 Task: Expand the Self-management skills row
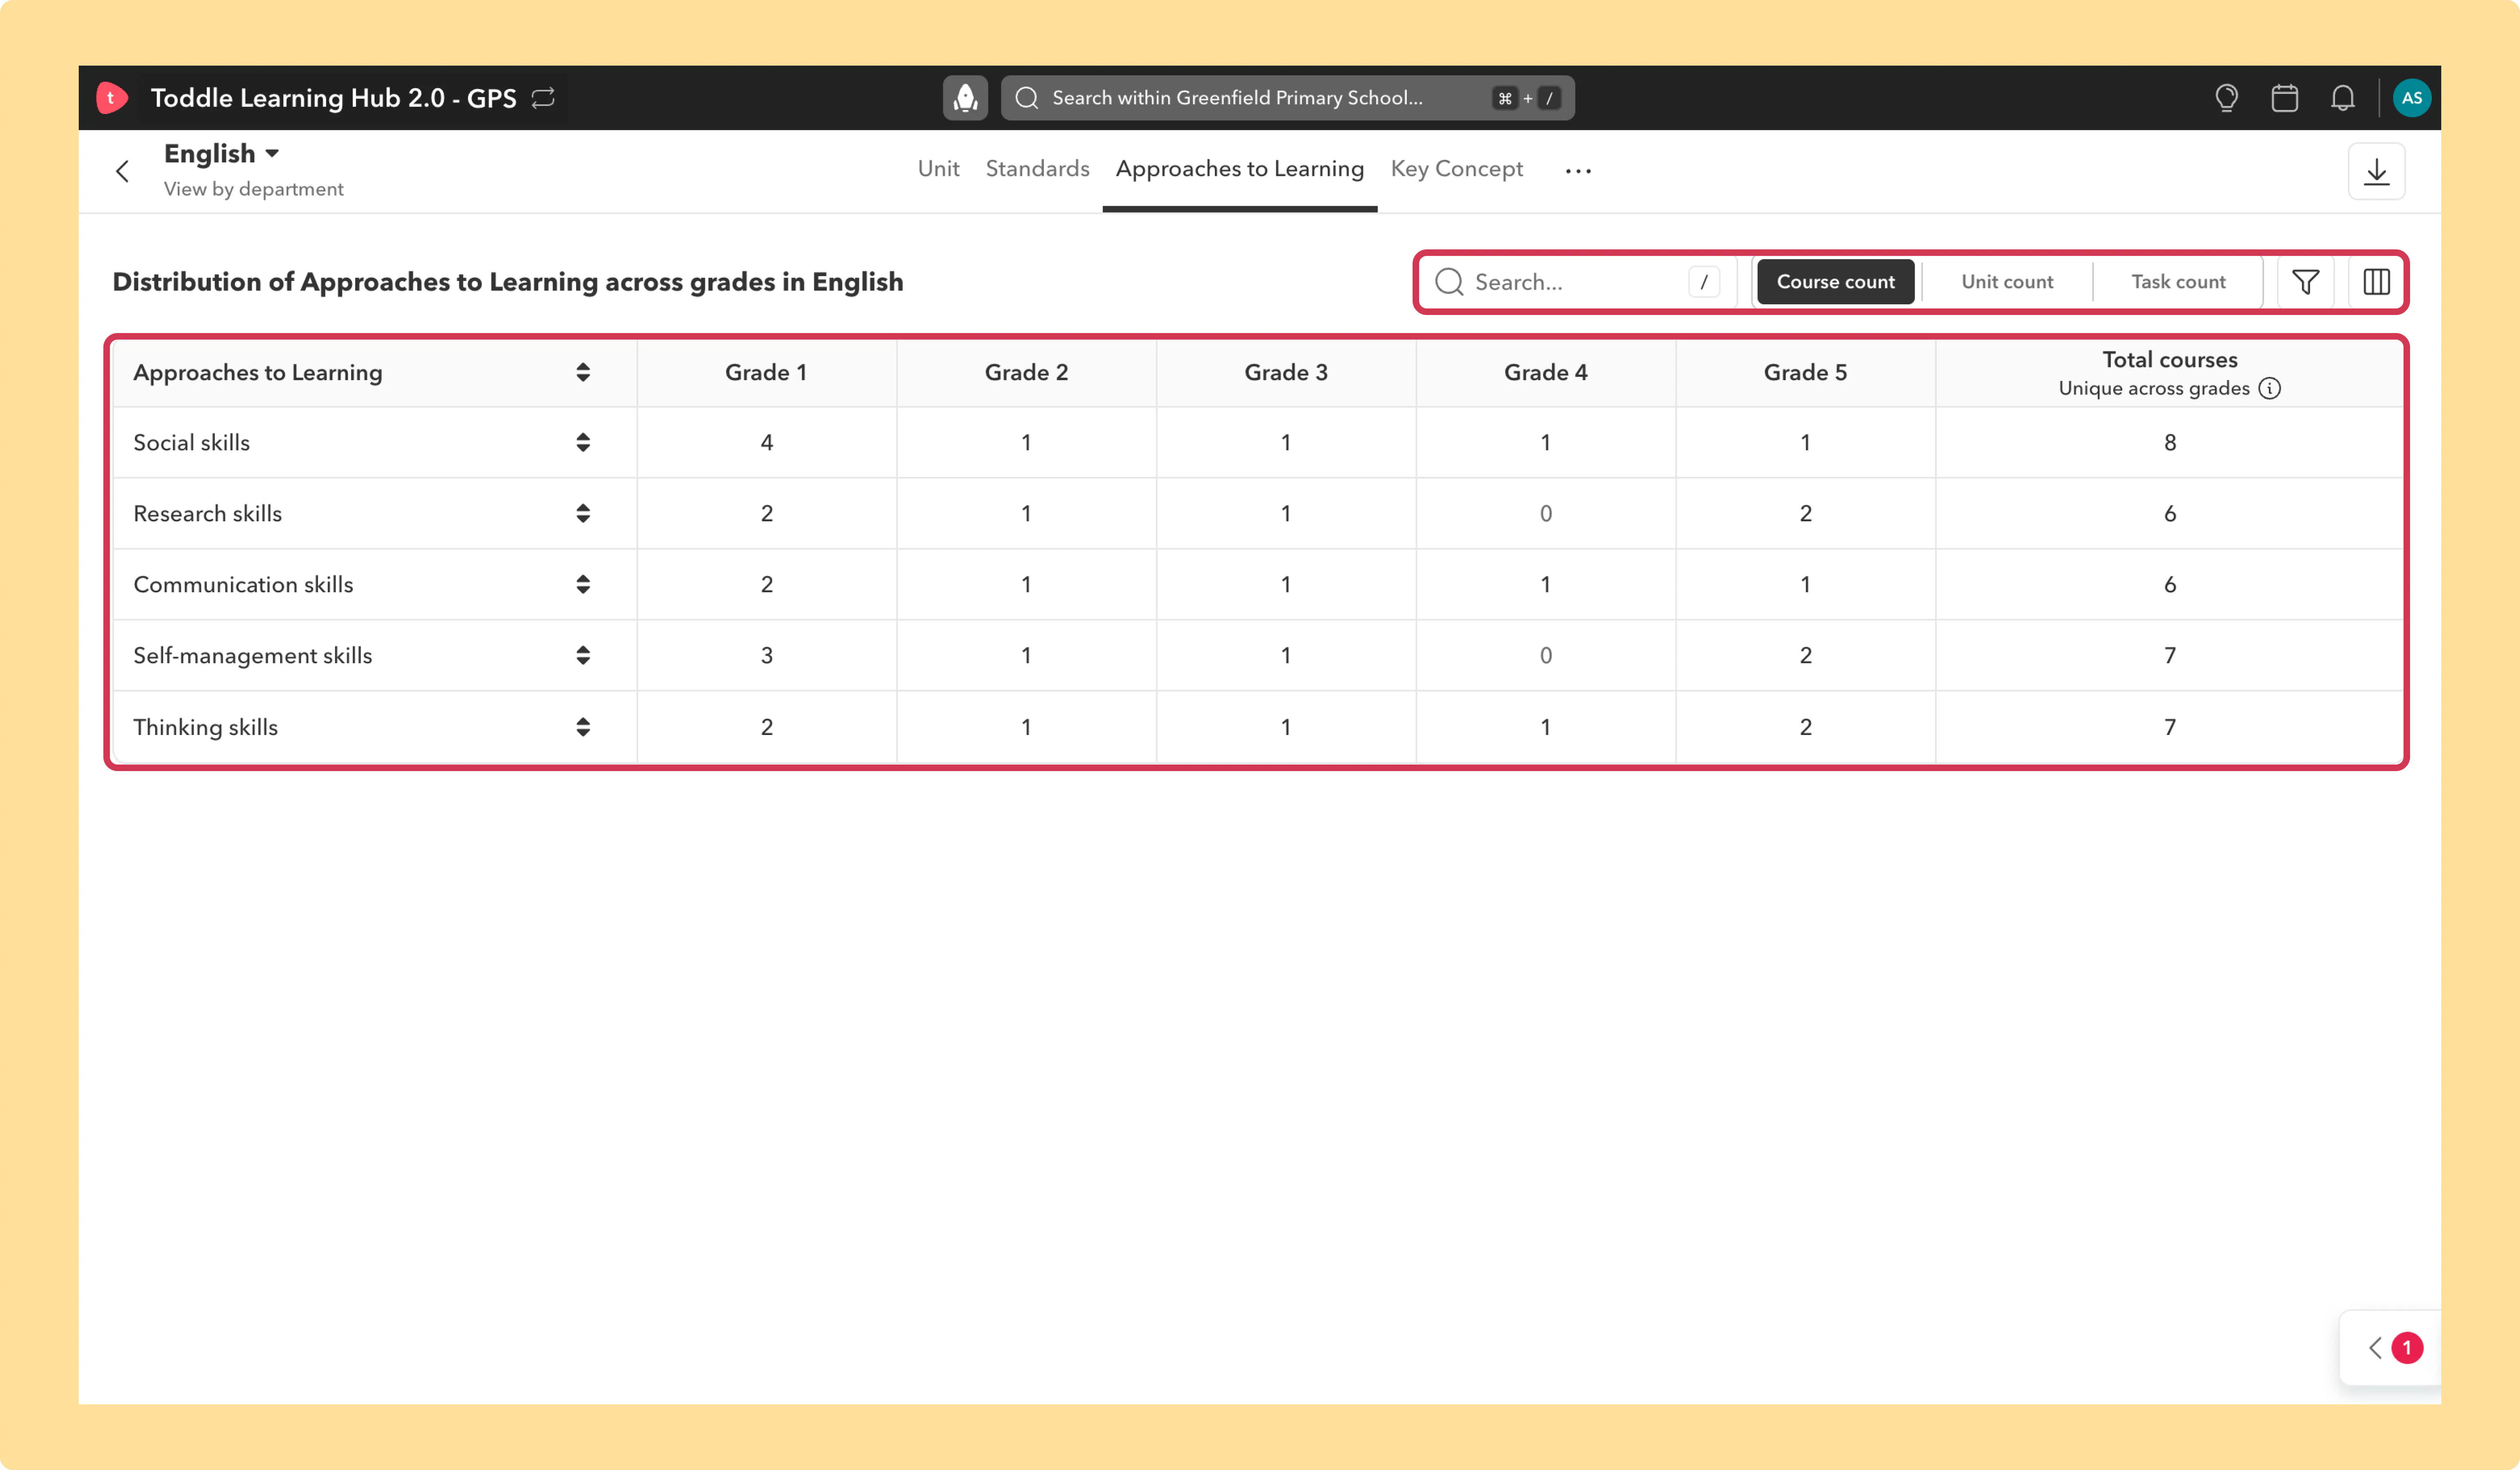pos(583,655)
